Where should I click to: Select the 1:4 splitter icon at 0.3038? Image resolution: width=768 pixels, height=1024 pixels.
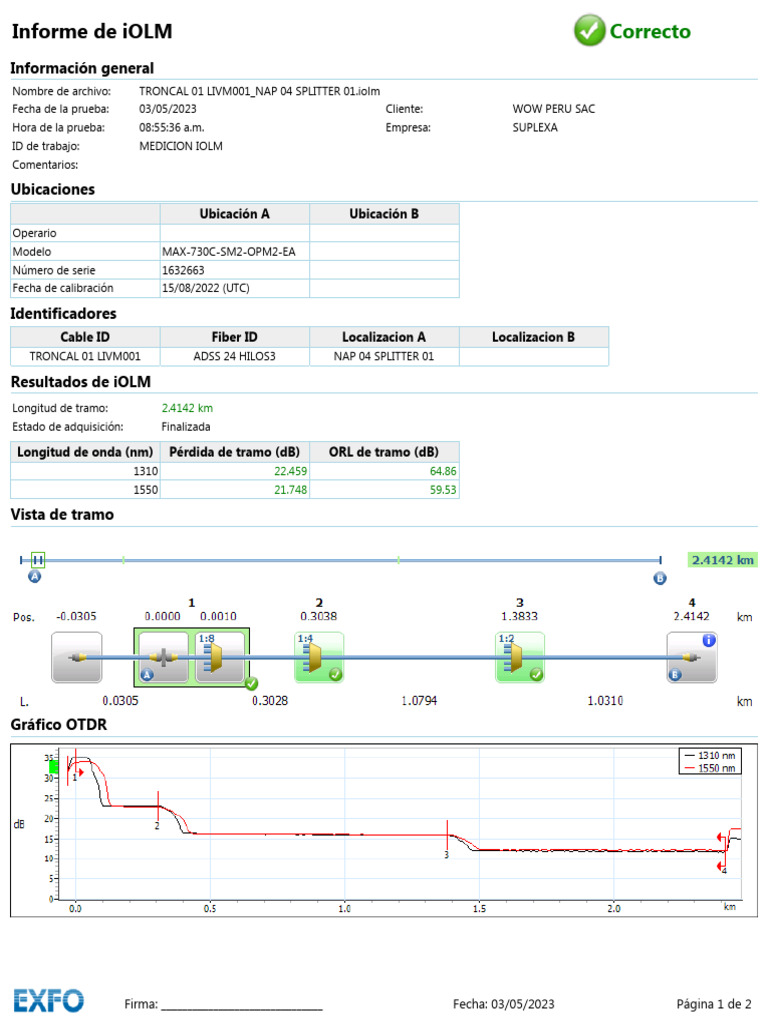tap(319, 657)
